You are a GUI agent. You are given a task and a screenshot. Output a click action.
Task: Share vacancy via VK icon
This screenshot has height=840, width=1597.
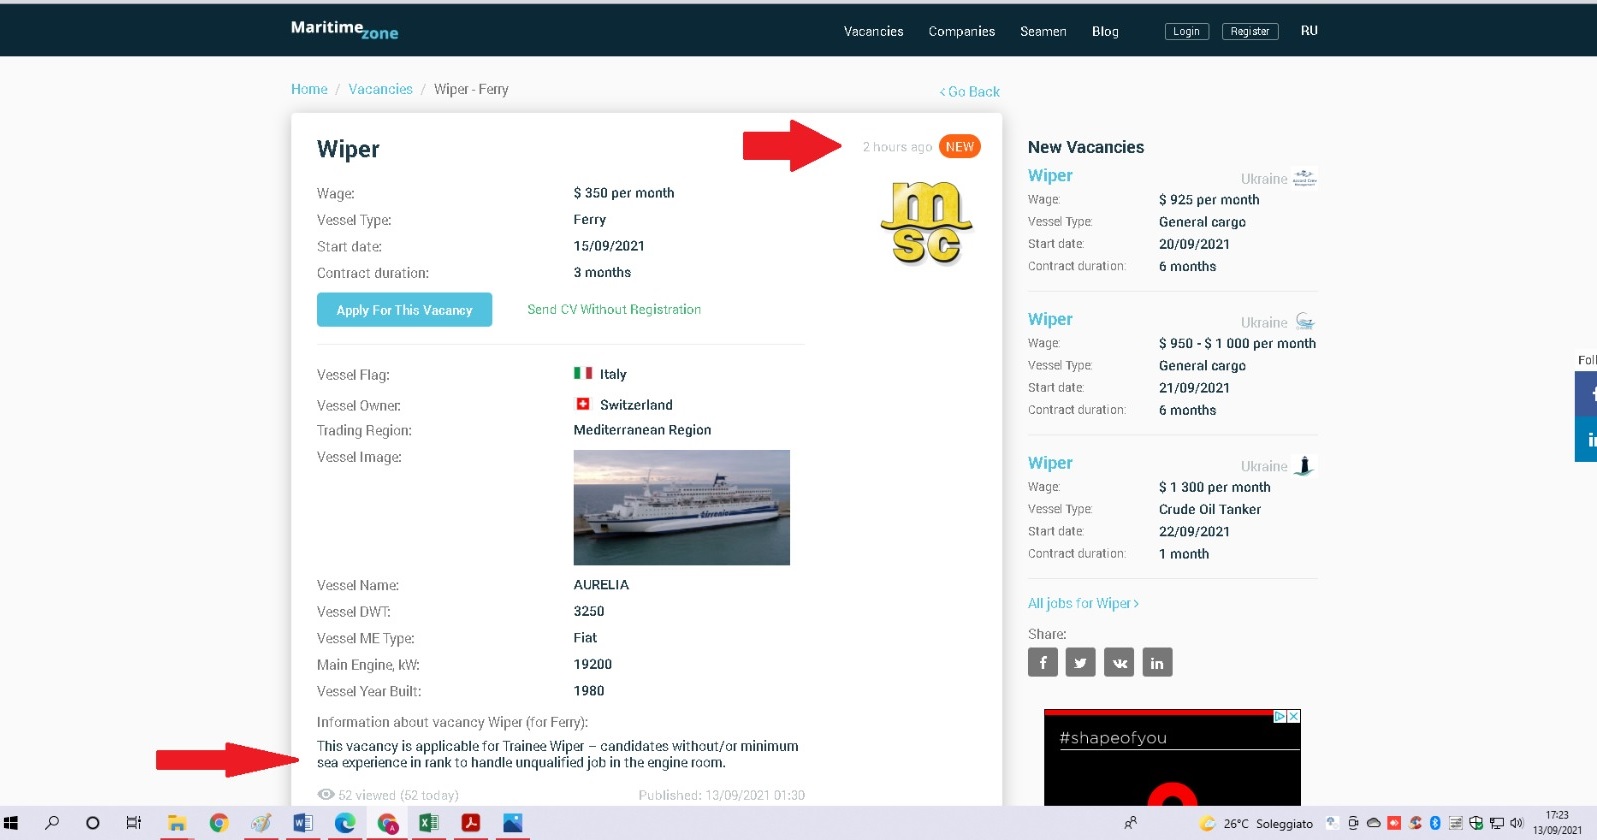(x=1118, y=662)
